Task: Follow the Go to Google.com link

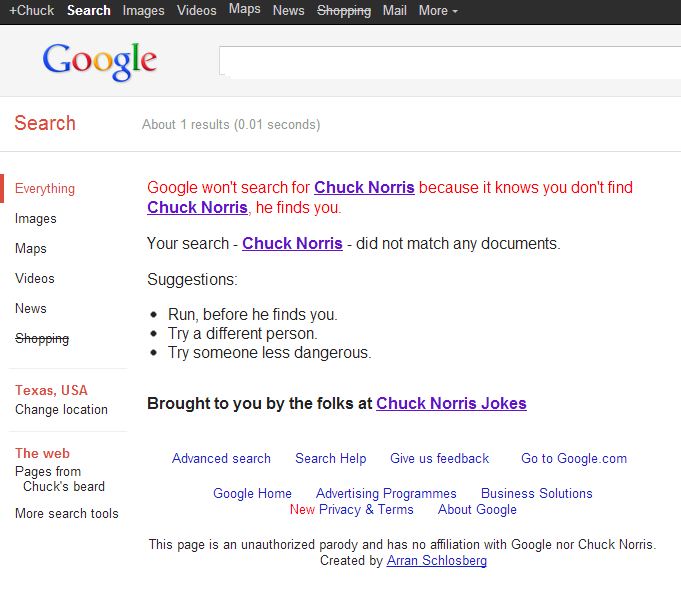Action: click(x=573, y=458)
